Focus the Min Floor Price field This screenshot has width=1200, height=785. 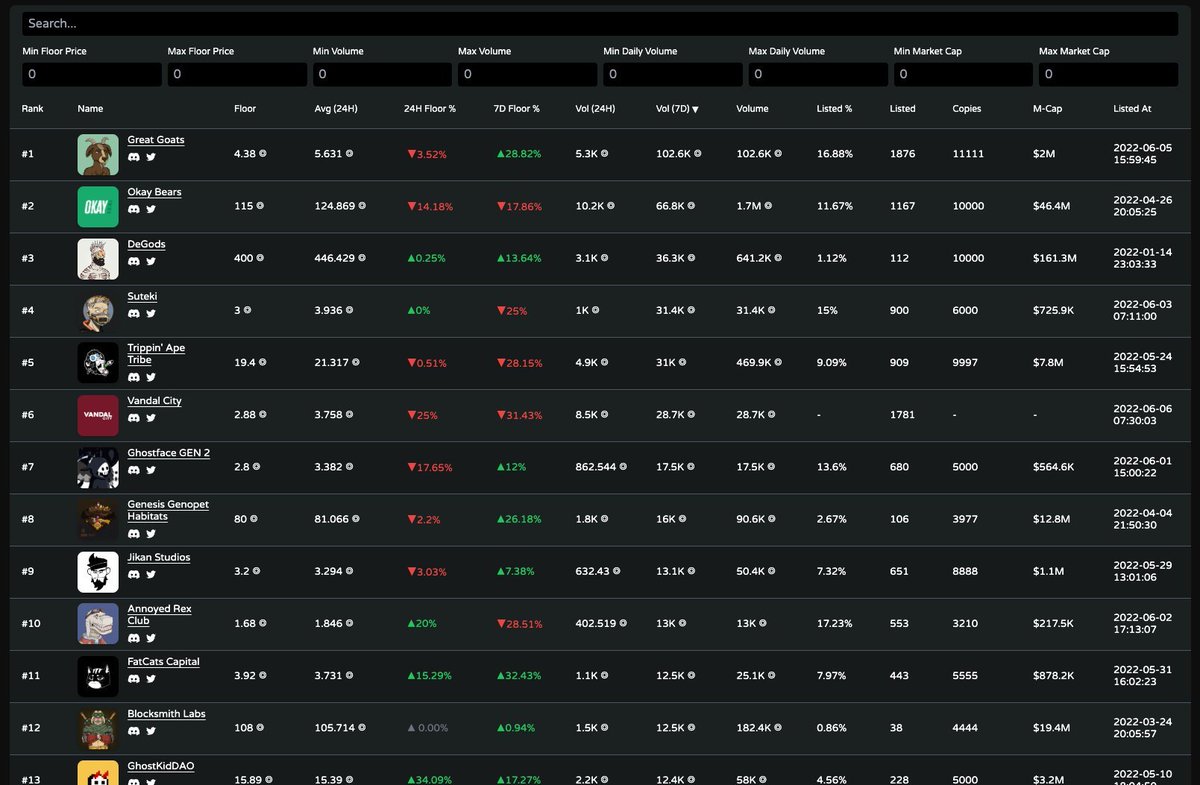click(92, 74)
